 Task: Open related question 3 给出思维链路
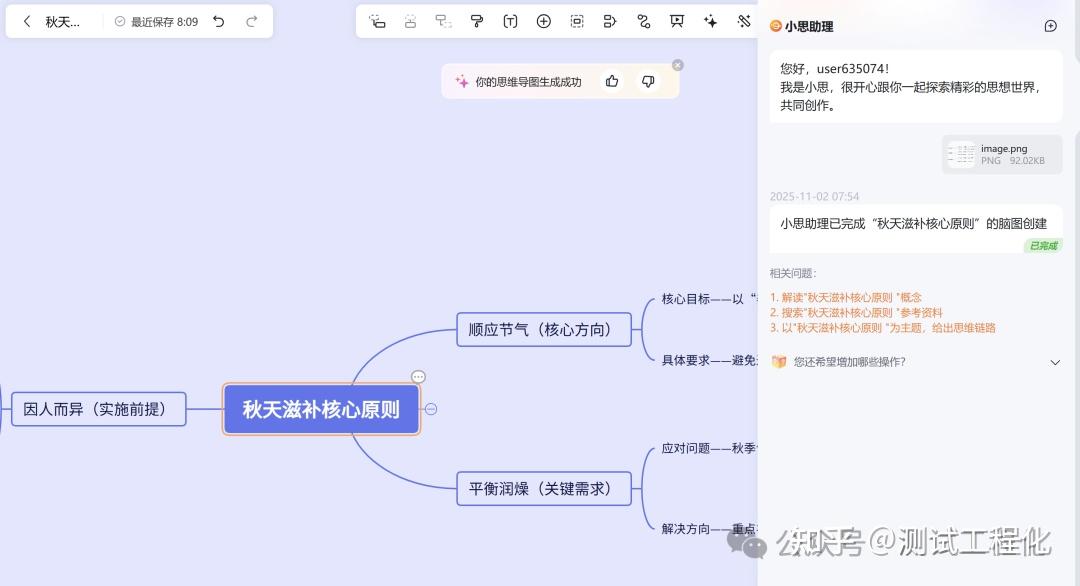pos(883,328)
